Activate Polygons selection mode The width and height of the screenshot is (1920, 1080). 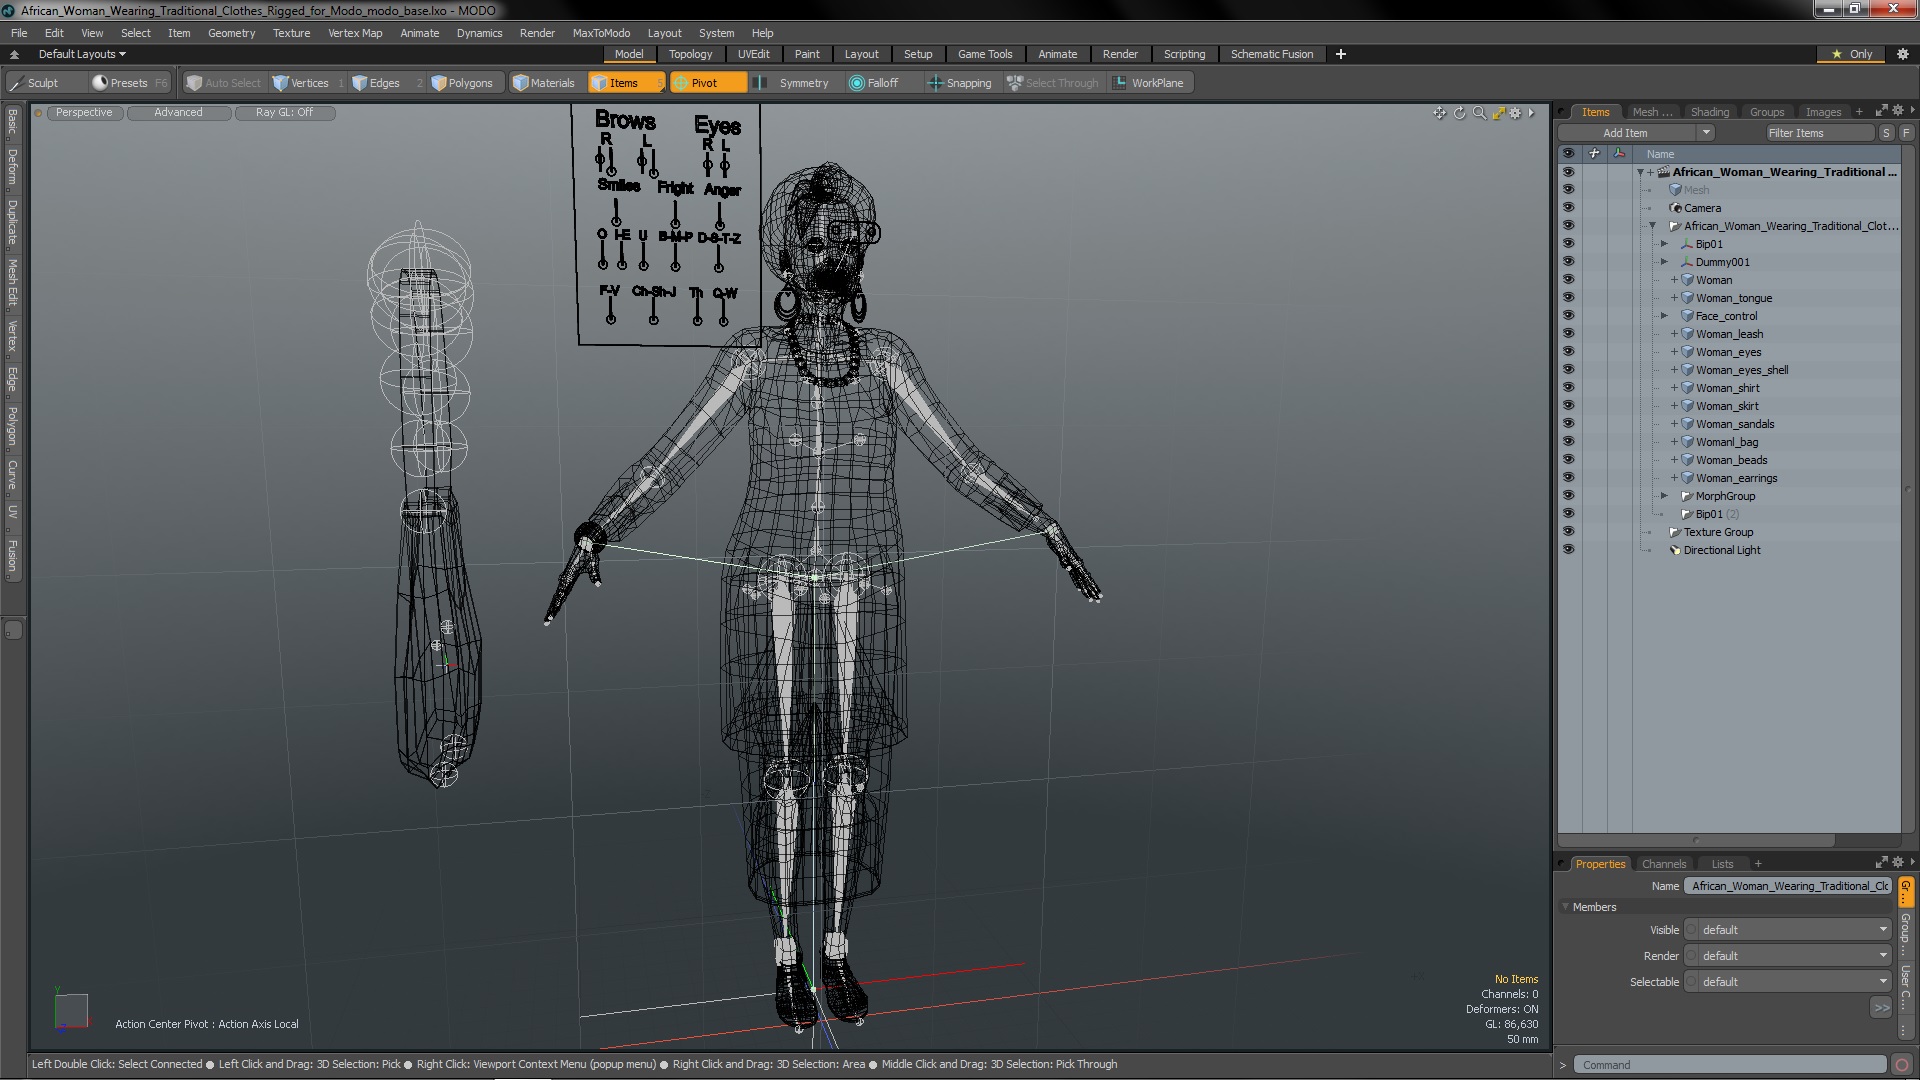pos(462,83)
